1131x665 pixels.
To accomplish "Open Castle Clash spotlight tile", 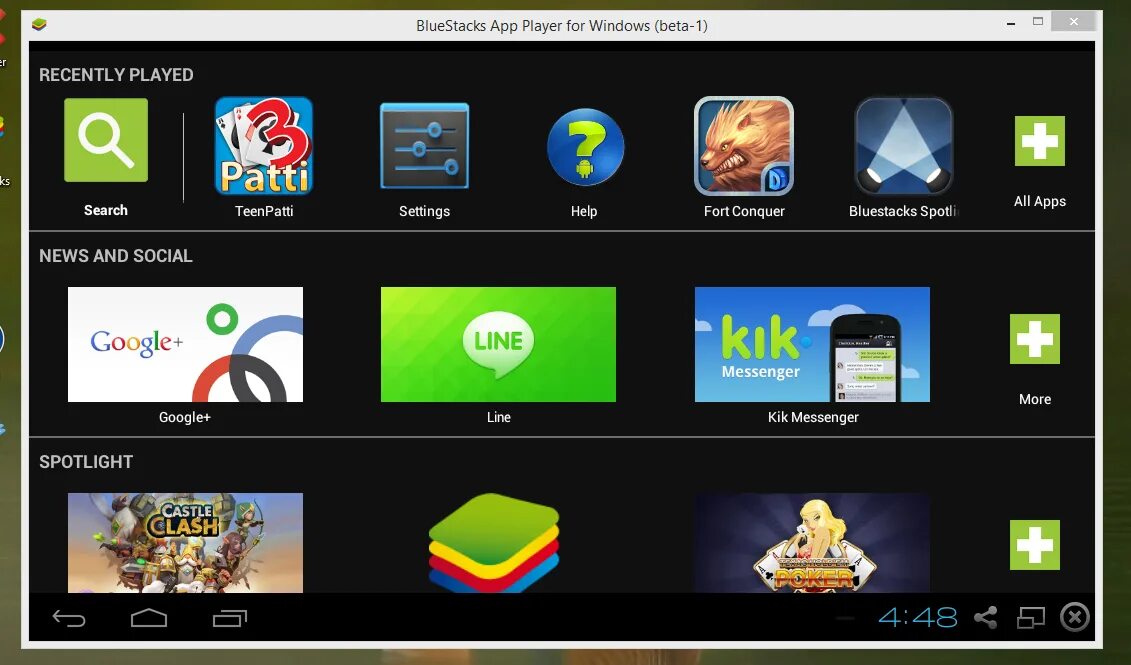I will click(185, 542).
